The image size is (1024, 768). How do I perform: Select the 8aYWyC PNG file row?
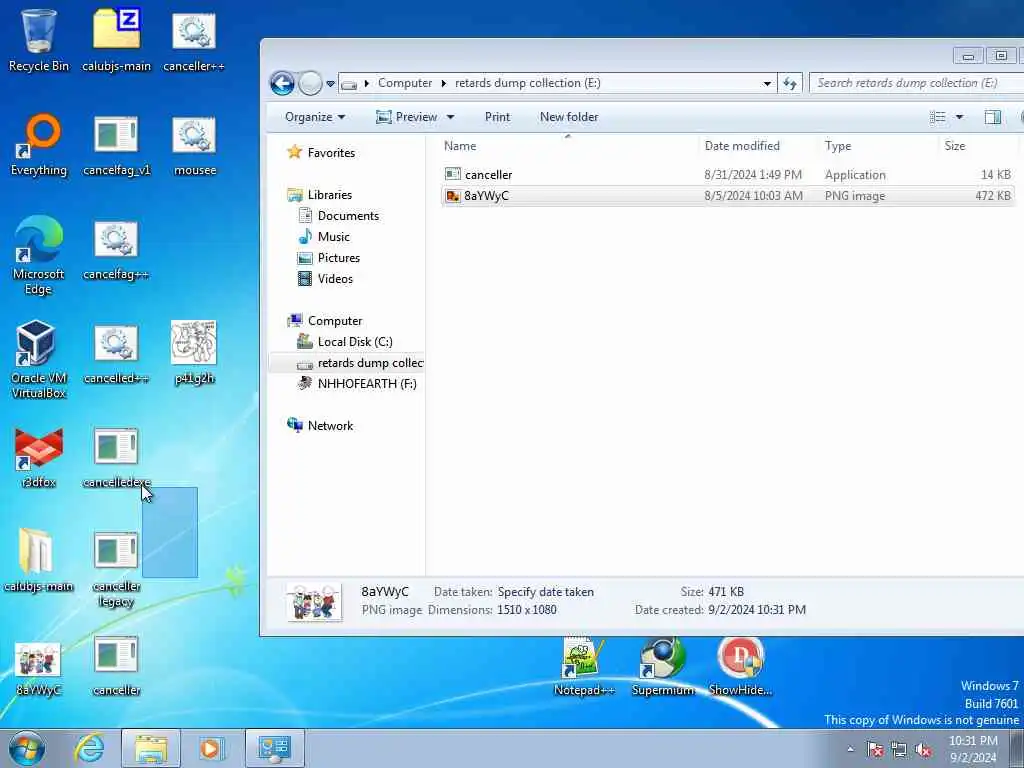click(x=728, y=195)
